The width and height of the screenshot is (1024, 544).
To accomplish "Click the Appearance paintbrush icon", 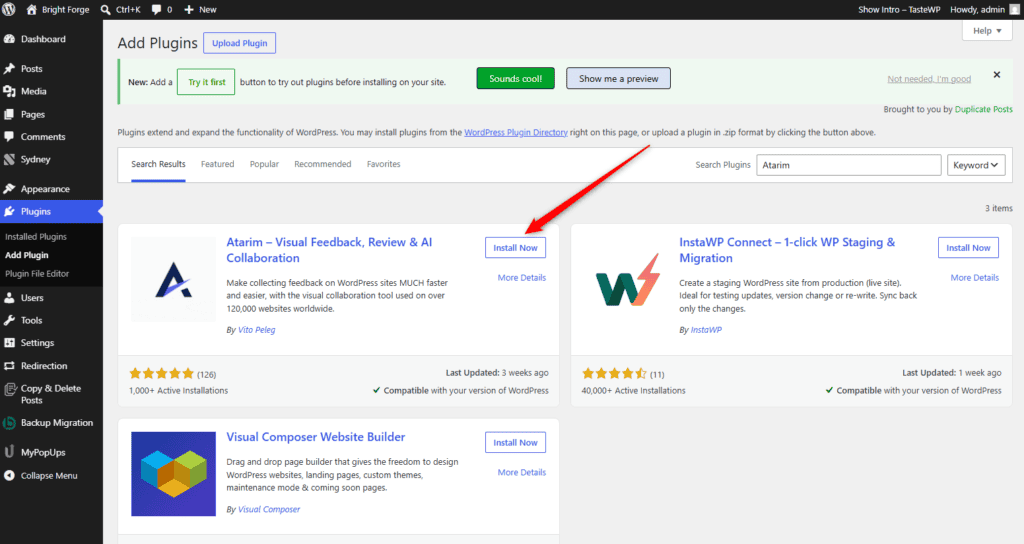I will [9, 189].
